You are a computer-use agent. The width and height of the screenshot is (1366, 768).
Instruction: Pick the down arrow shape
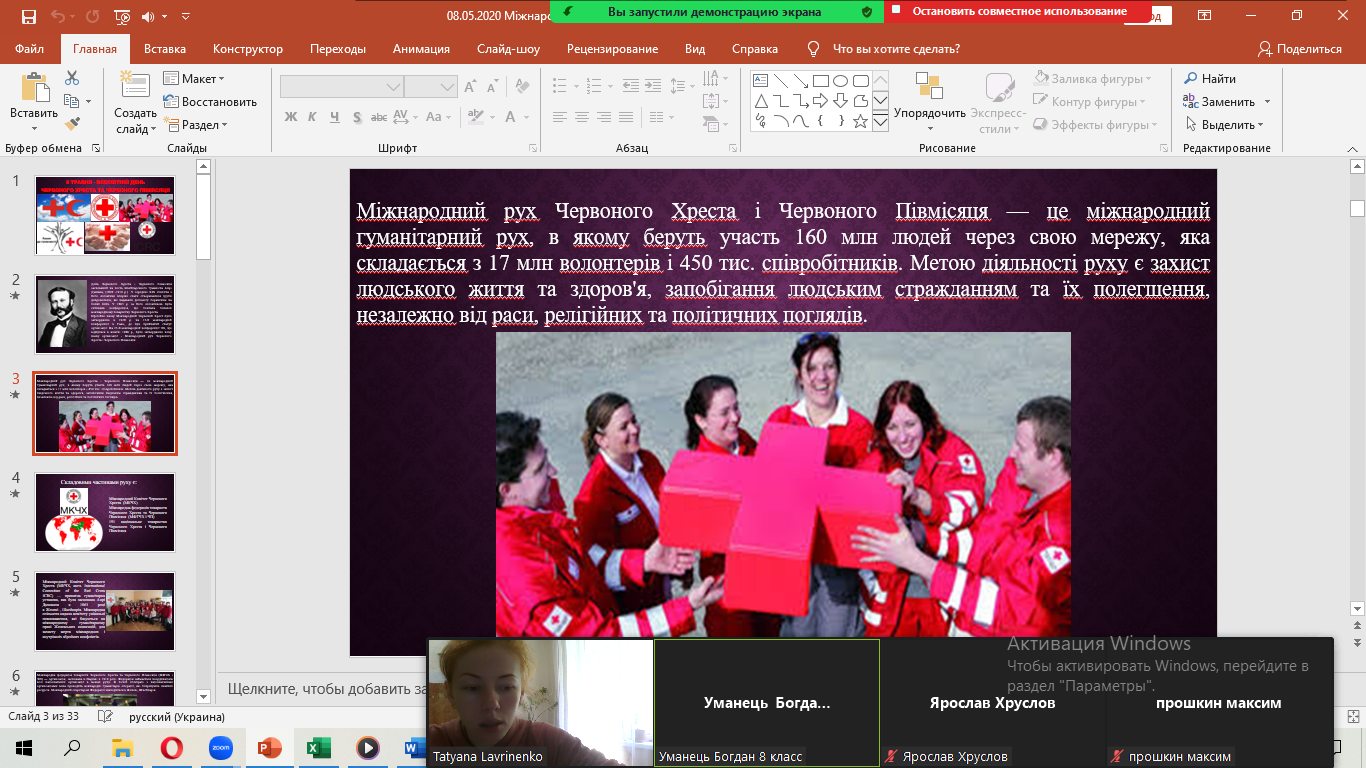[840, 101]
